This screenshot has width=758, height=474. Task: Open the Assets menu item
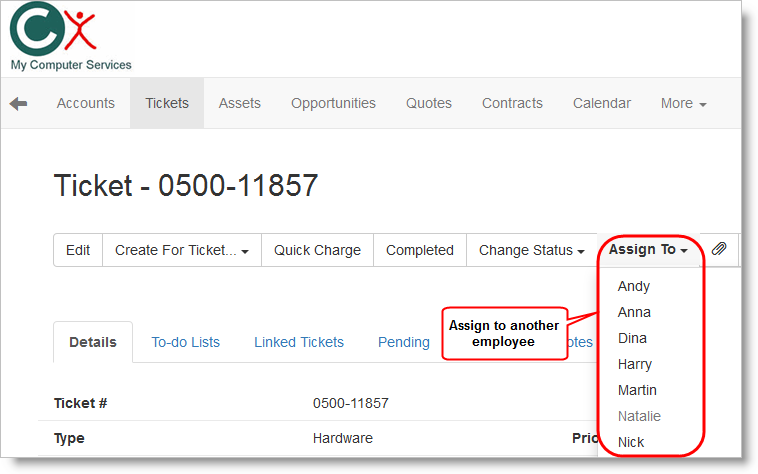point(240,104)
